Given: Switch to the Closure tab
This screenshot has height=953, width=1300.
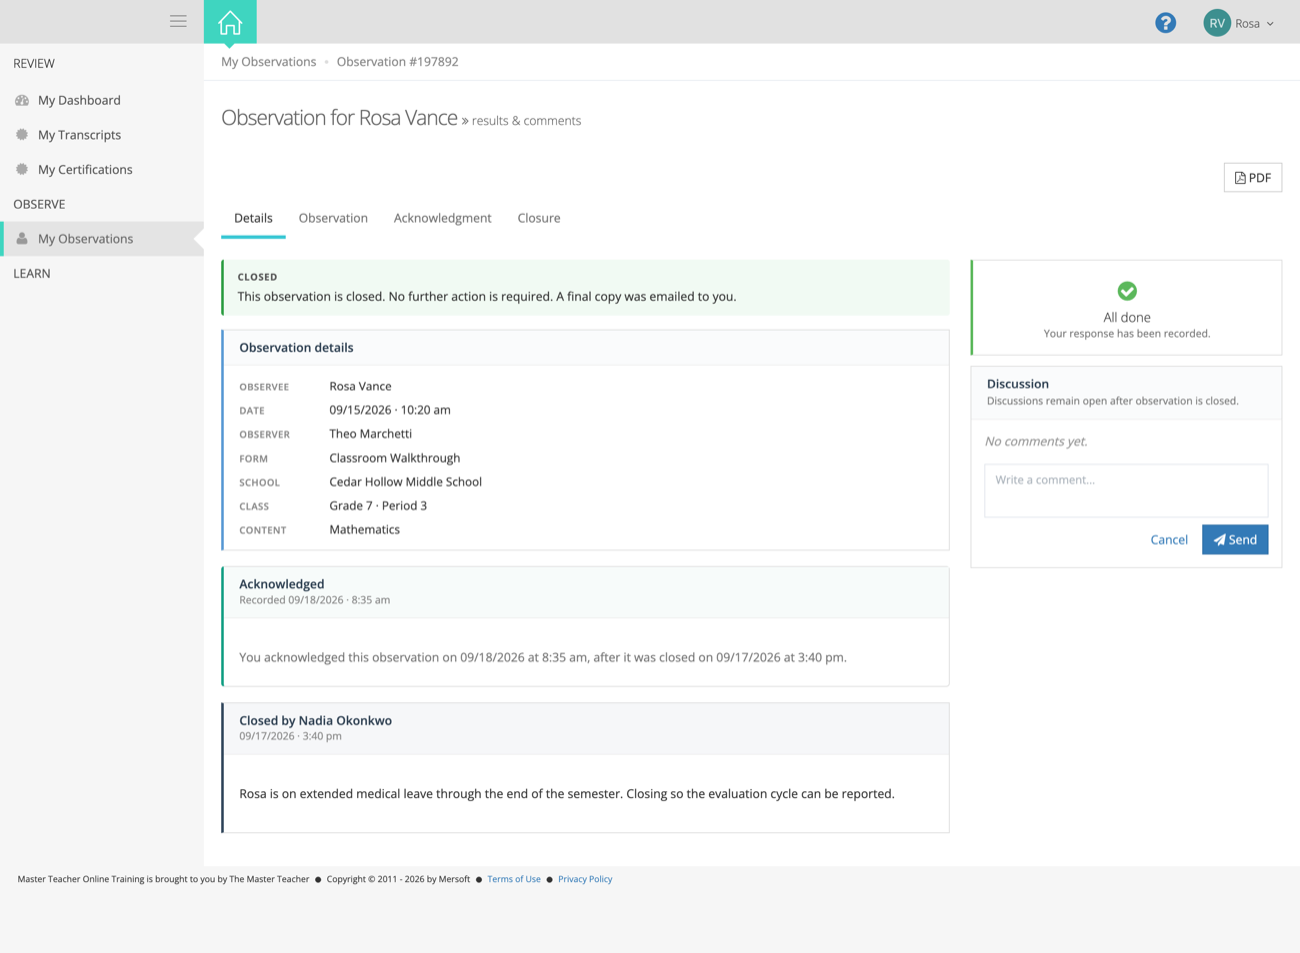Looking at the screenshot, I should pos(539,218).
